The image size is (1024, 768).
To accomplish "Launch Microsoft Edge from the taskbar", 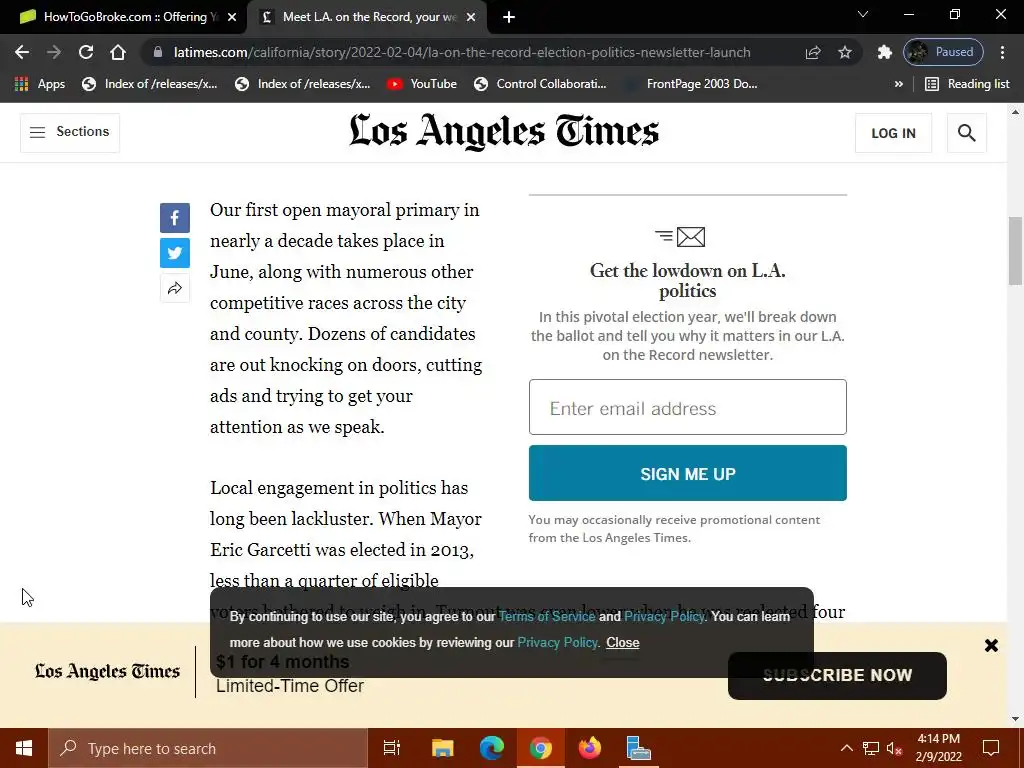I will [x=492, y=748].
